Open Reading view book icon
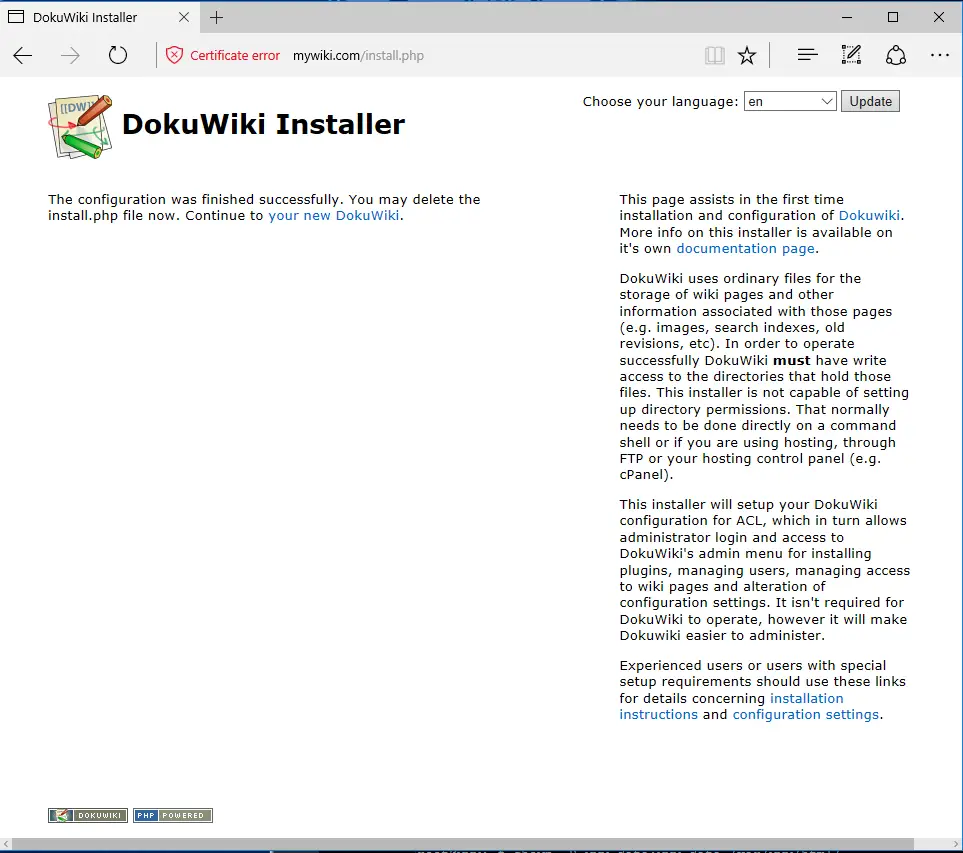 715,56
